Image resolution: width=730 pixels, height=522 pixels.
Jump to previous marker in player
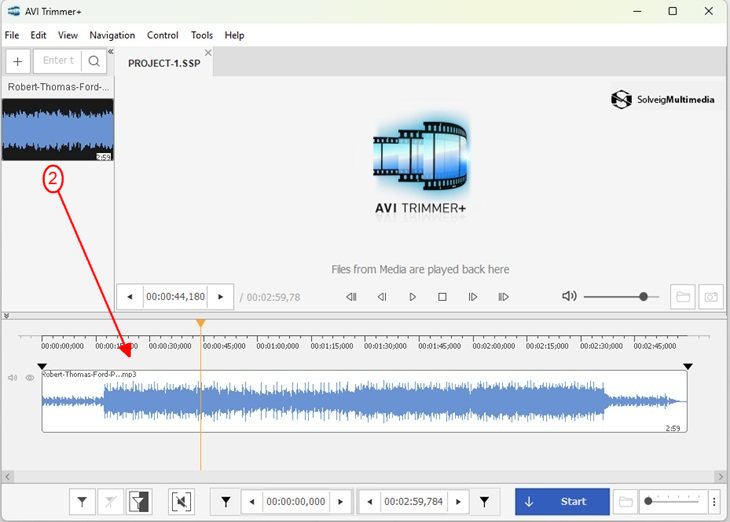pos(351,297)
